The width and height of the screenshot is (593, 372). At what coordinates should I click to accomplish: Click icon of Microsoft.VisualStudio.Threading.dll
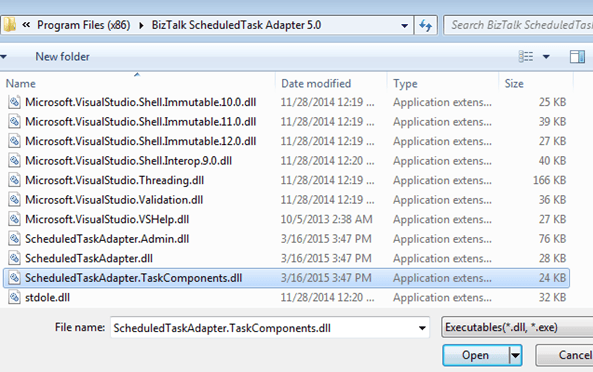click(14, 180)
